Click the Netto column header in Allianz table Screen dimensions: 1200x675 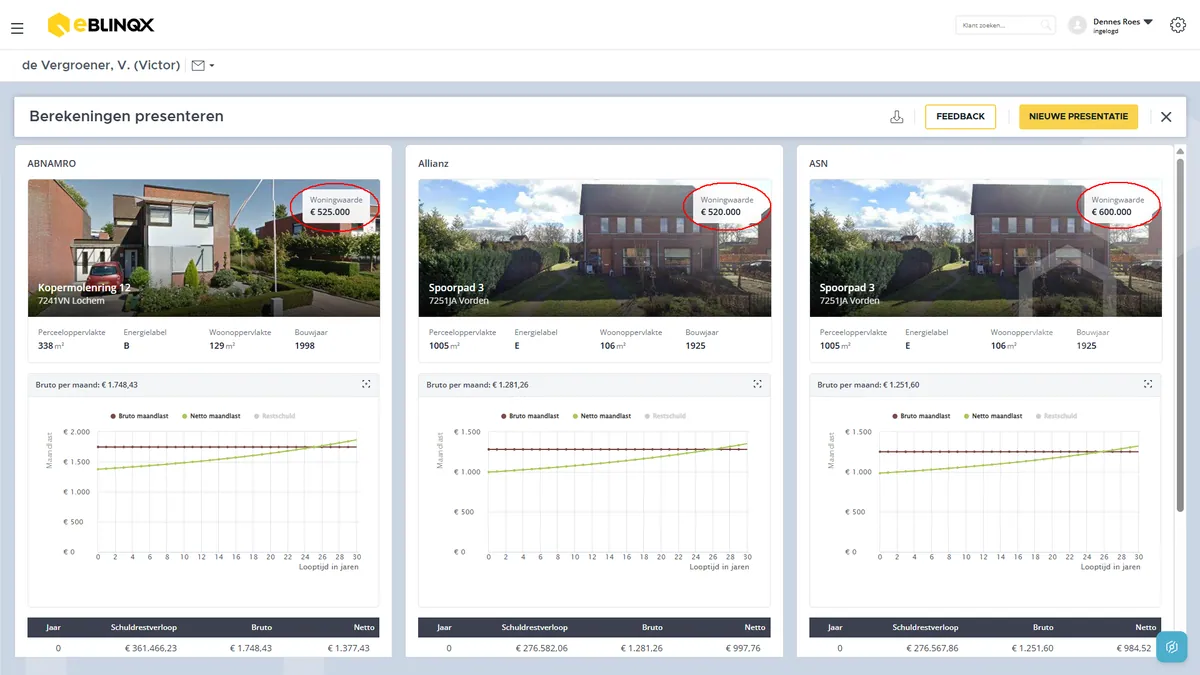click(x=755, y=627)
